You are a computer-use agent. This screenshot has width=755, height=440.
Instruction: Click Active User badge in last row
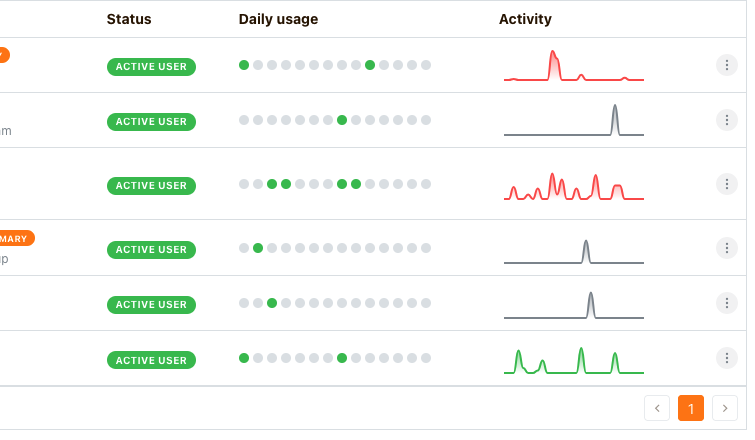tap(151, 360)
